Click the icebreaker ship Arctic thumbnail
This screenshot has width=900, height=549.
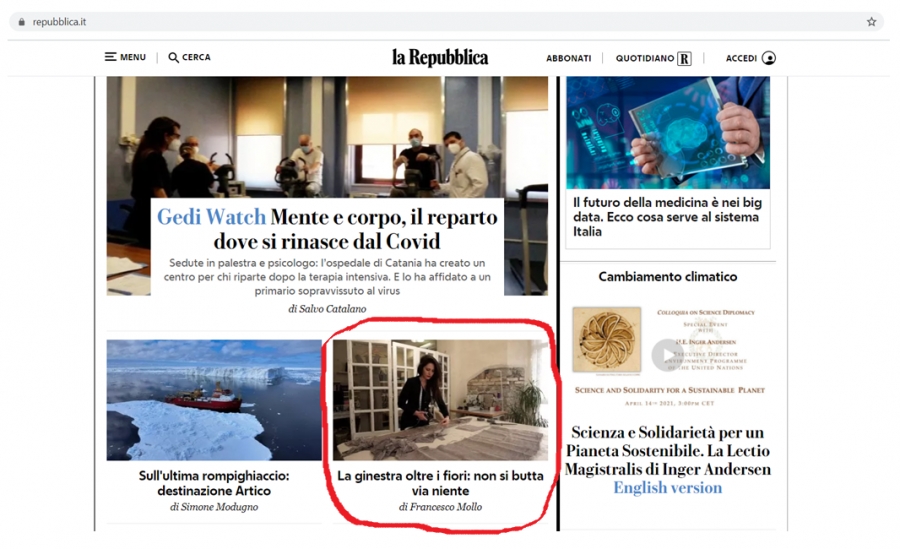click(214, 400)
